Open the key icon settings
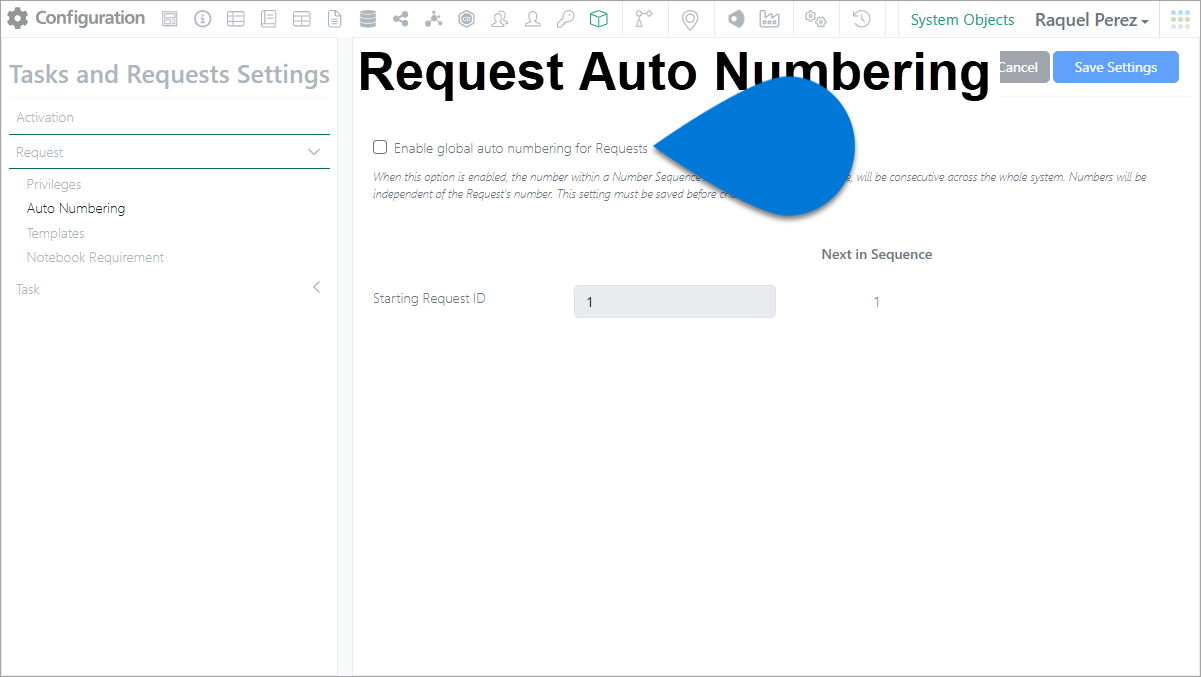The height and width of the screenshot is (677, 1201). tap(565, 19)
